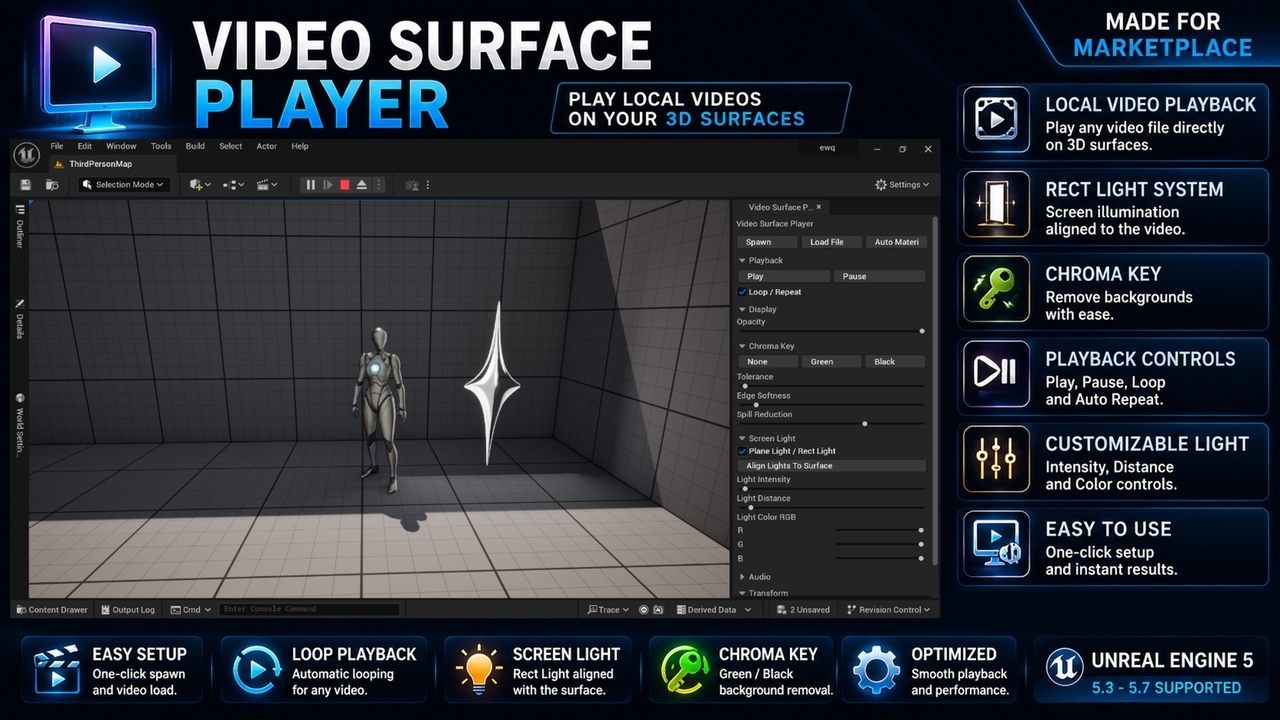This screenshot has height=720, width=1280.
Task: Select None chroma key mode
Action: [x=767, y=362]
